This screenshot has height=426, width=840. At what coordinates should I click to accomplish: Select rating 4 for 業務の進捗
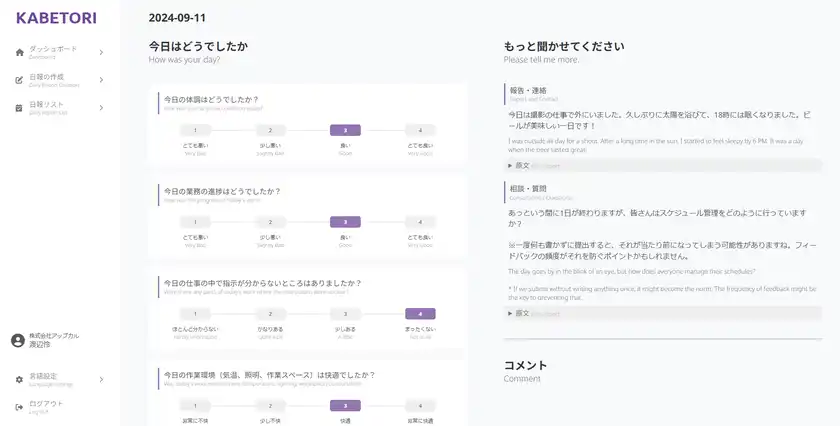[x=420, y=222]
